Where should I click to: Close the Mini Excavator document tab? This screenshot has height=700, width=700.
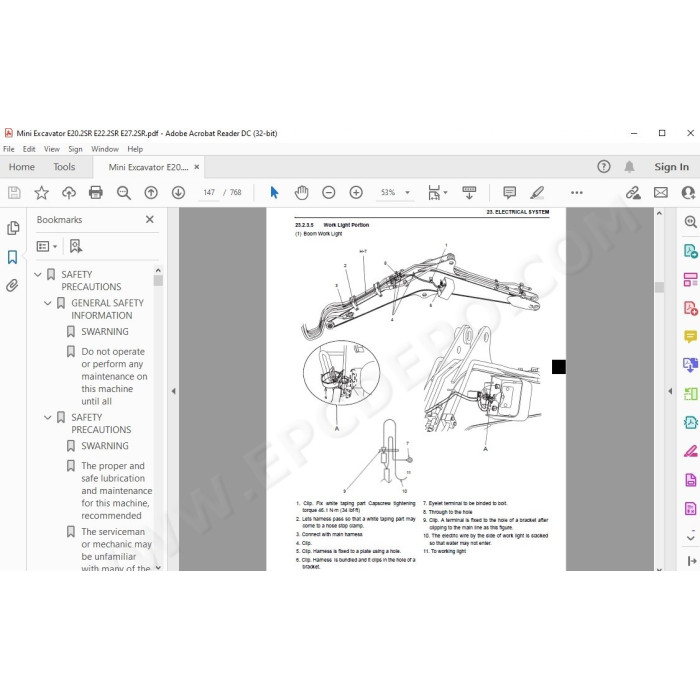[196, 167]
